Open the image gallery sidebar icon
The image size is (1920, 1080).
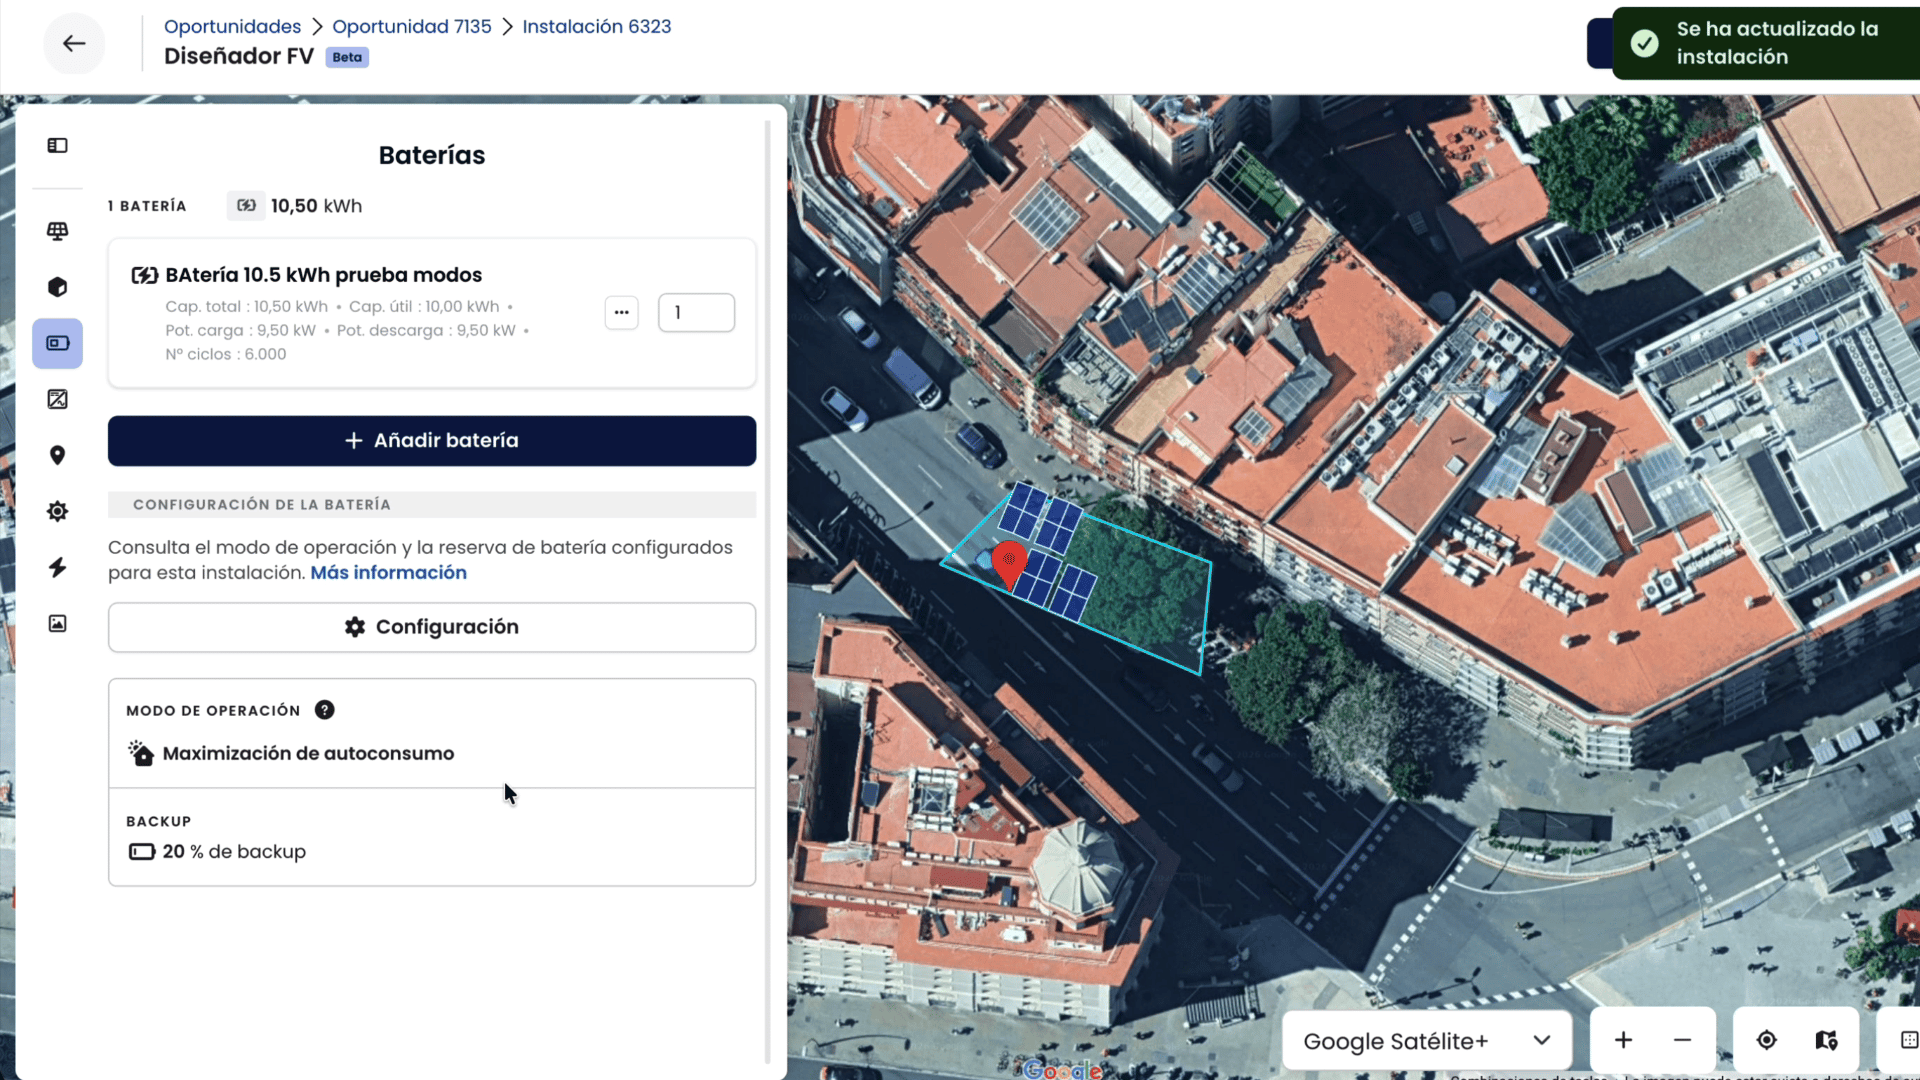pos(57,623)
